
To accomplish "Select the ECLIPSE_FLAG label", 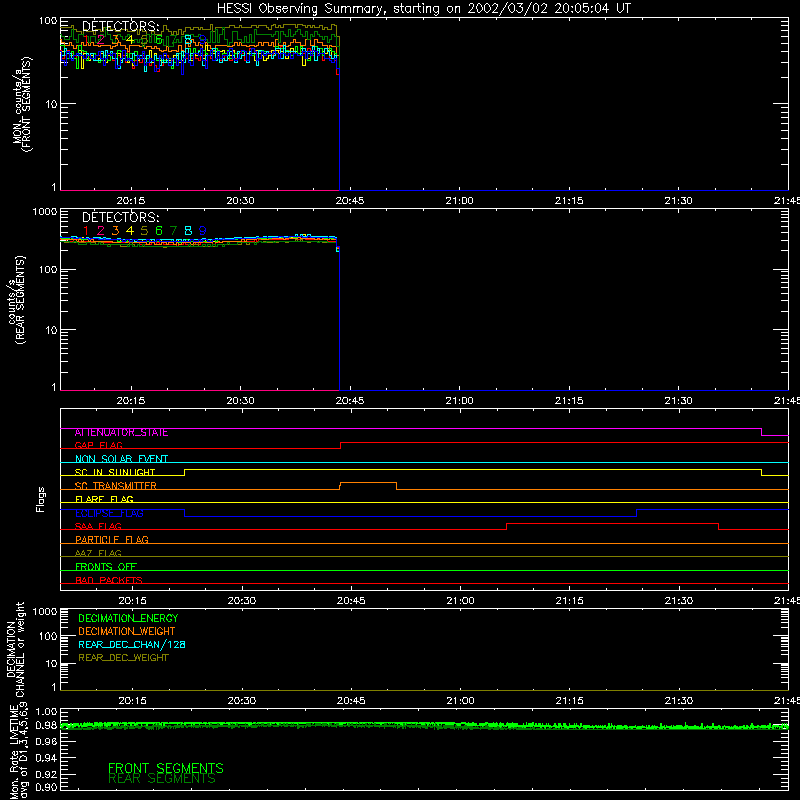I will [x=109, y=513].
